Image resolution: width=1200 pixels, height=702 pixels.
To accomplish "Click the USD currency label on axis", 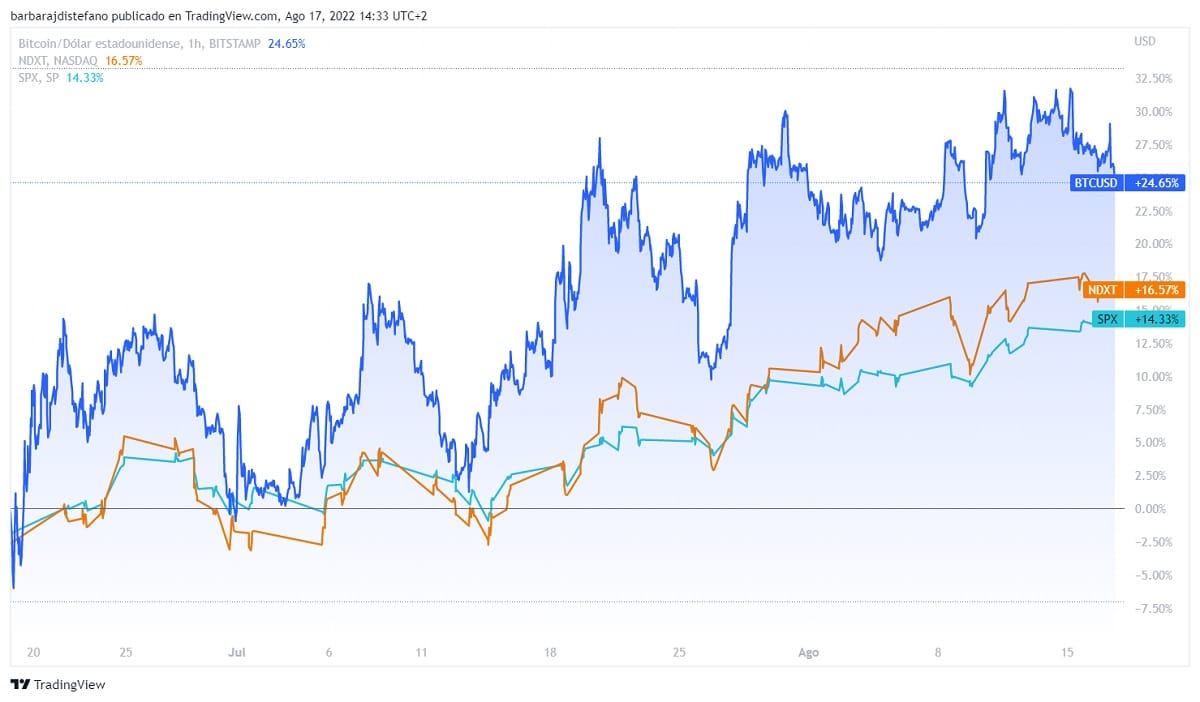I will 1145,41.
